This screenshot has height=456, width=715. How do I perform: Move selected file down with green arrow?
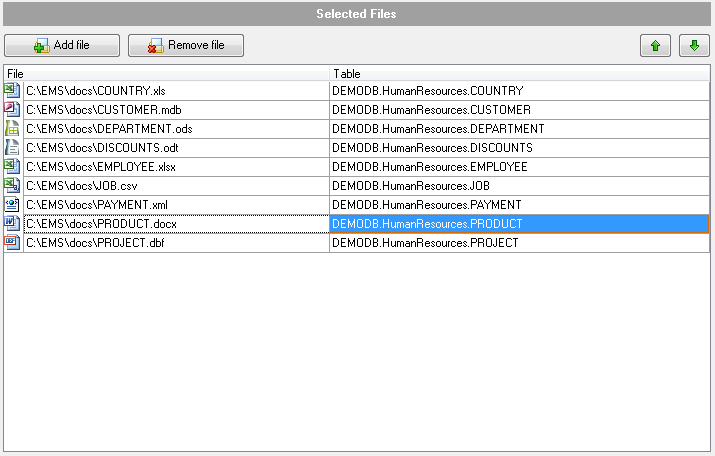pos(693,46)
